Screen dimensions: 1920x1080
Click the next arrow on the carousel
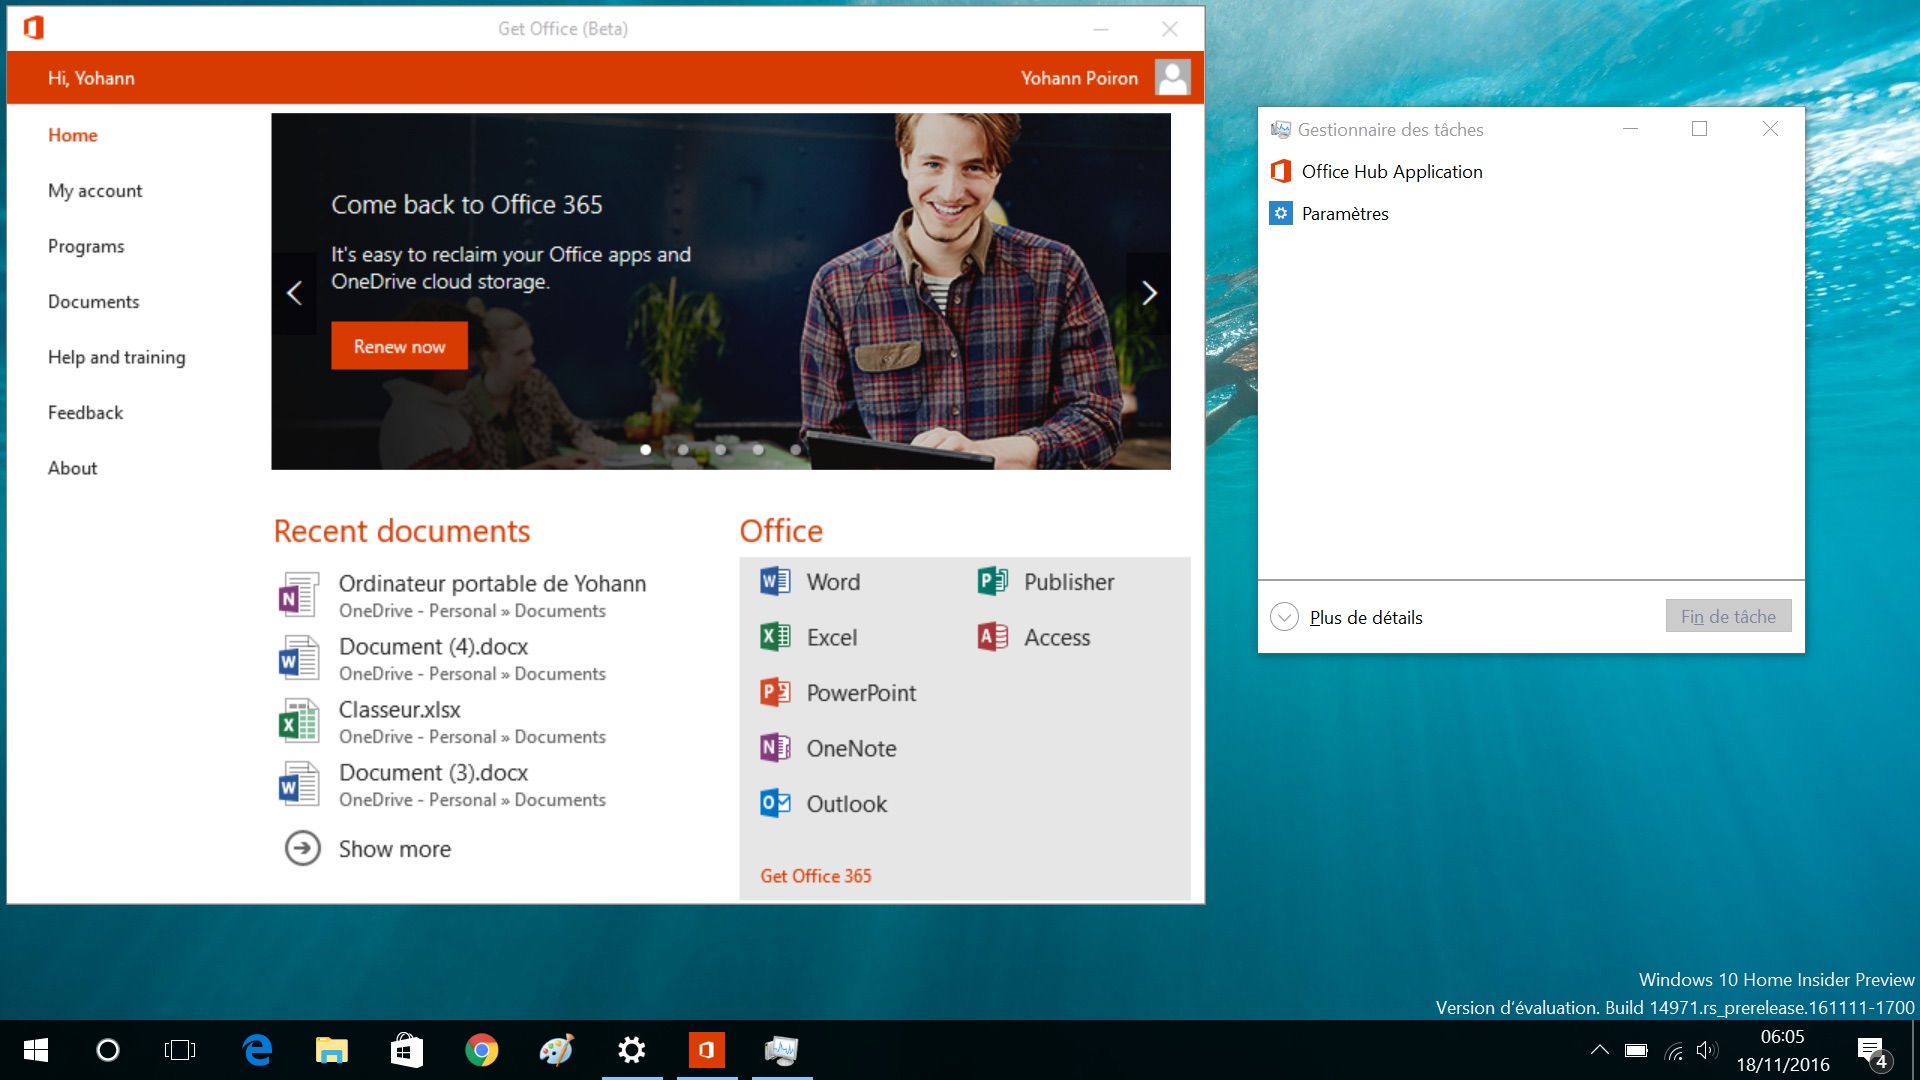point(1148,292)
